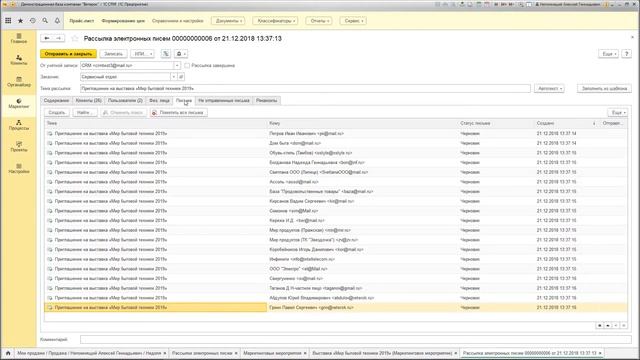Open the history clock icon
This screenshot has height=360, width=640.
pyautogui.click(x=33, y=20)
